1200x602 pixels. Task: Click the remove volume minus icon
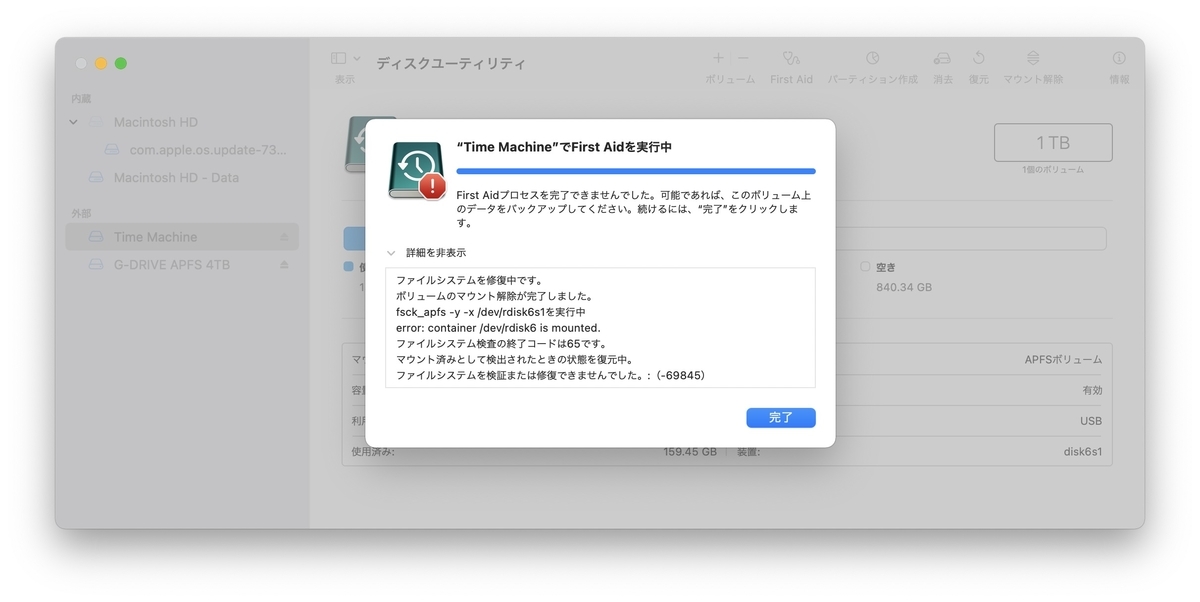[743, 59]
